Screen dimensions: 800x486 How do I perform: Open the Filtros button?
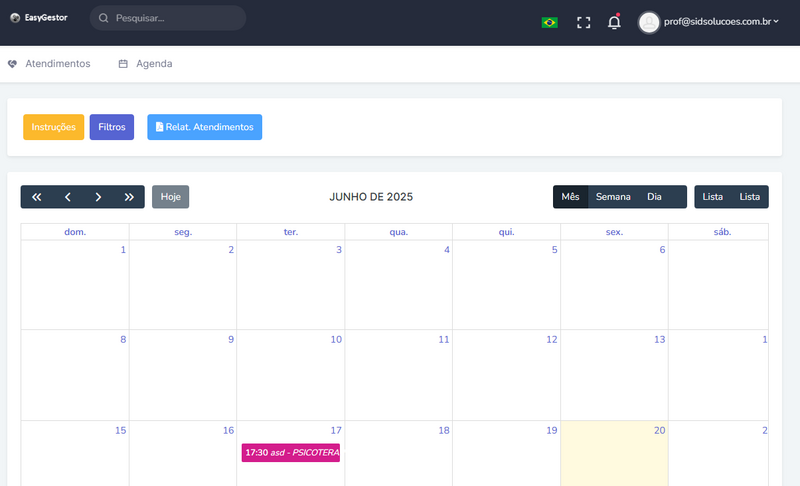[x=112, y=127]
